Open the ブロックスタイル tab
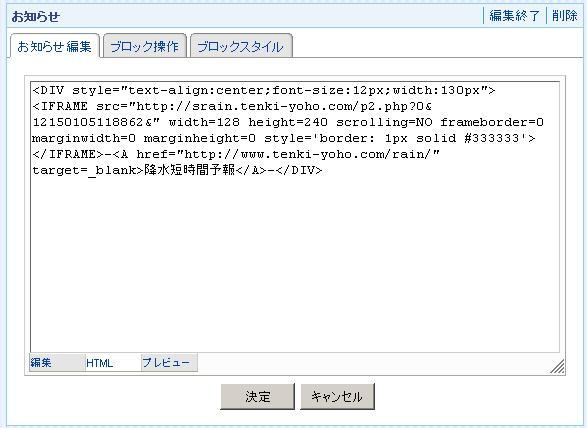Viewport: 587px width, 428px height. 241,46
